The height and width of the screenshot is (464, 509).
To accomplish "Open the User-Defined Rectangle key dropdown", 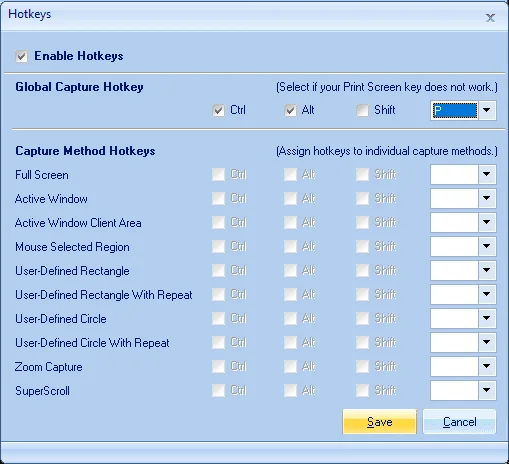I will (487, 270).
